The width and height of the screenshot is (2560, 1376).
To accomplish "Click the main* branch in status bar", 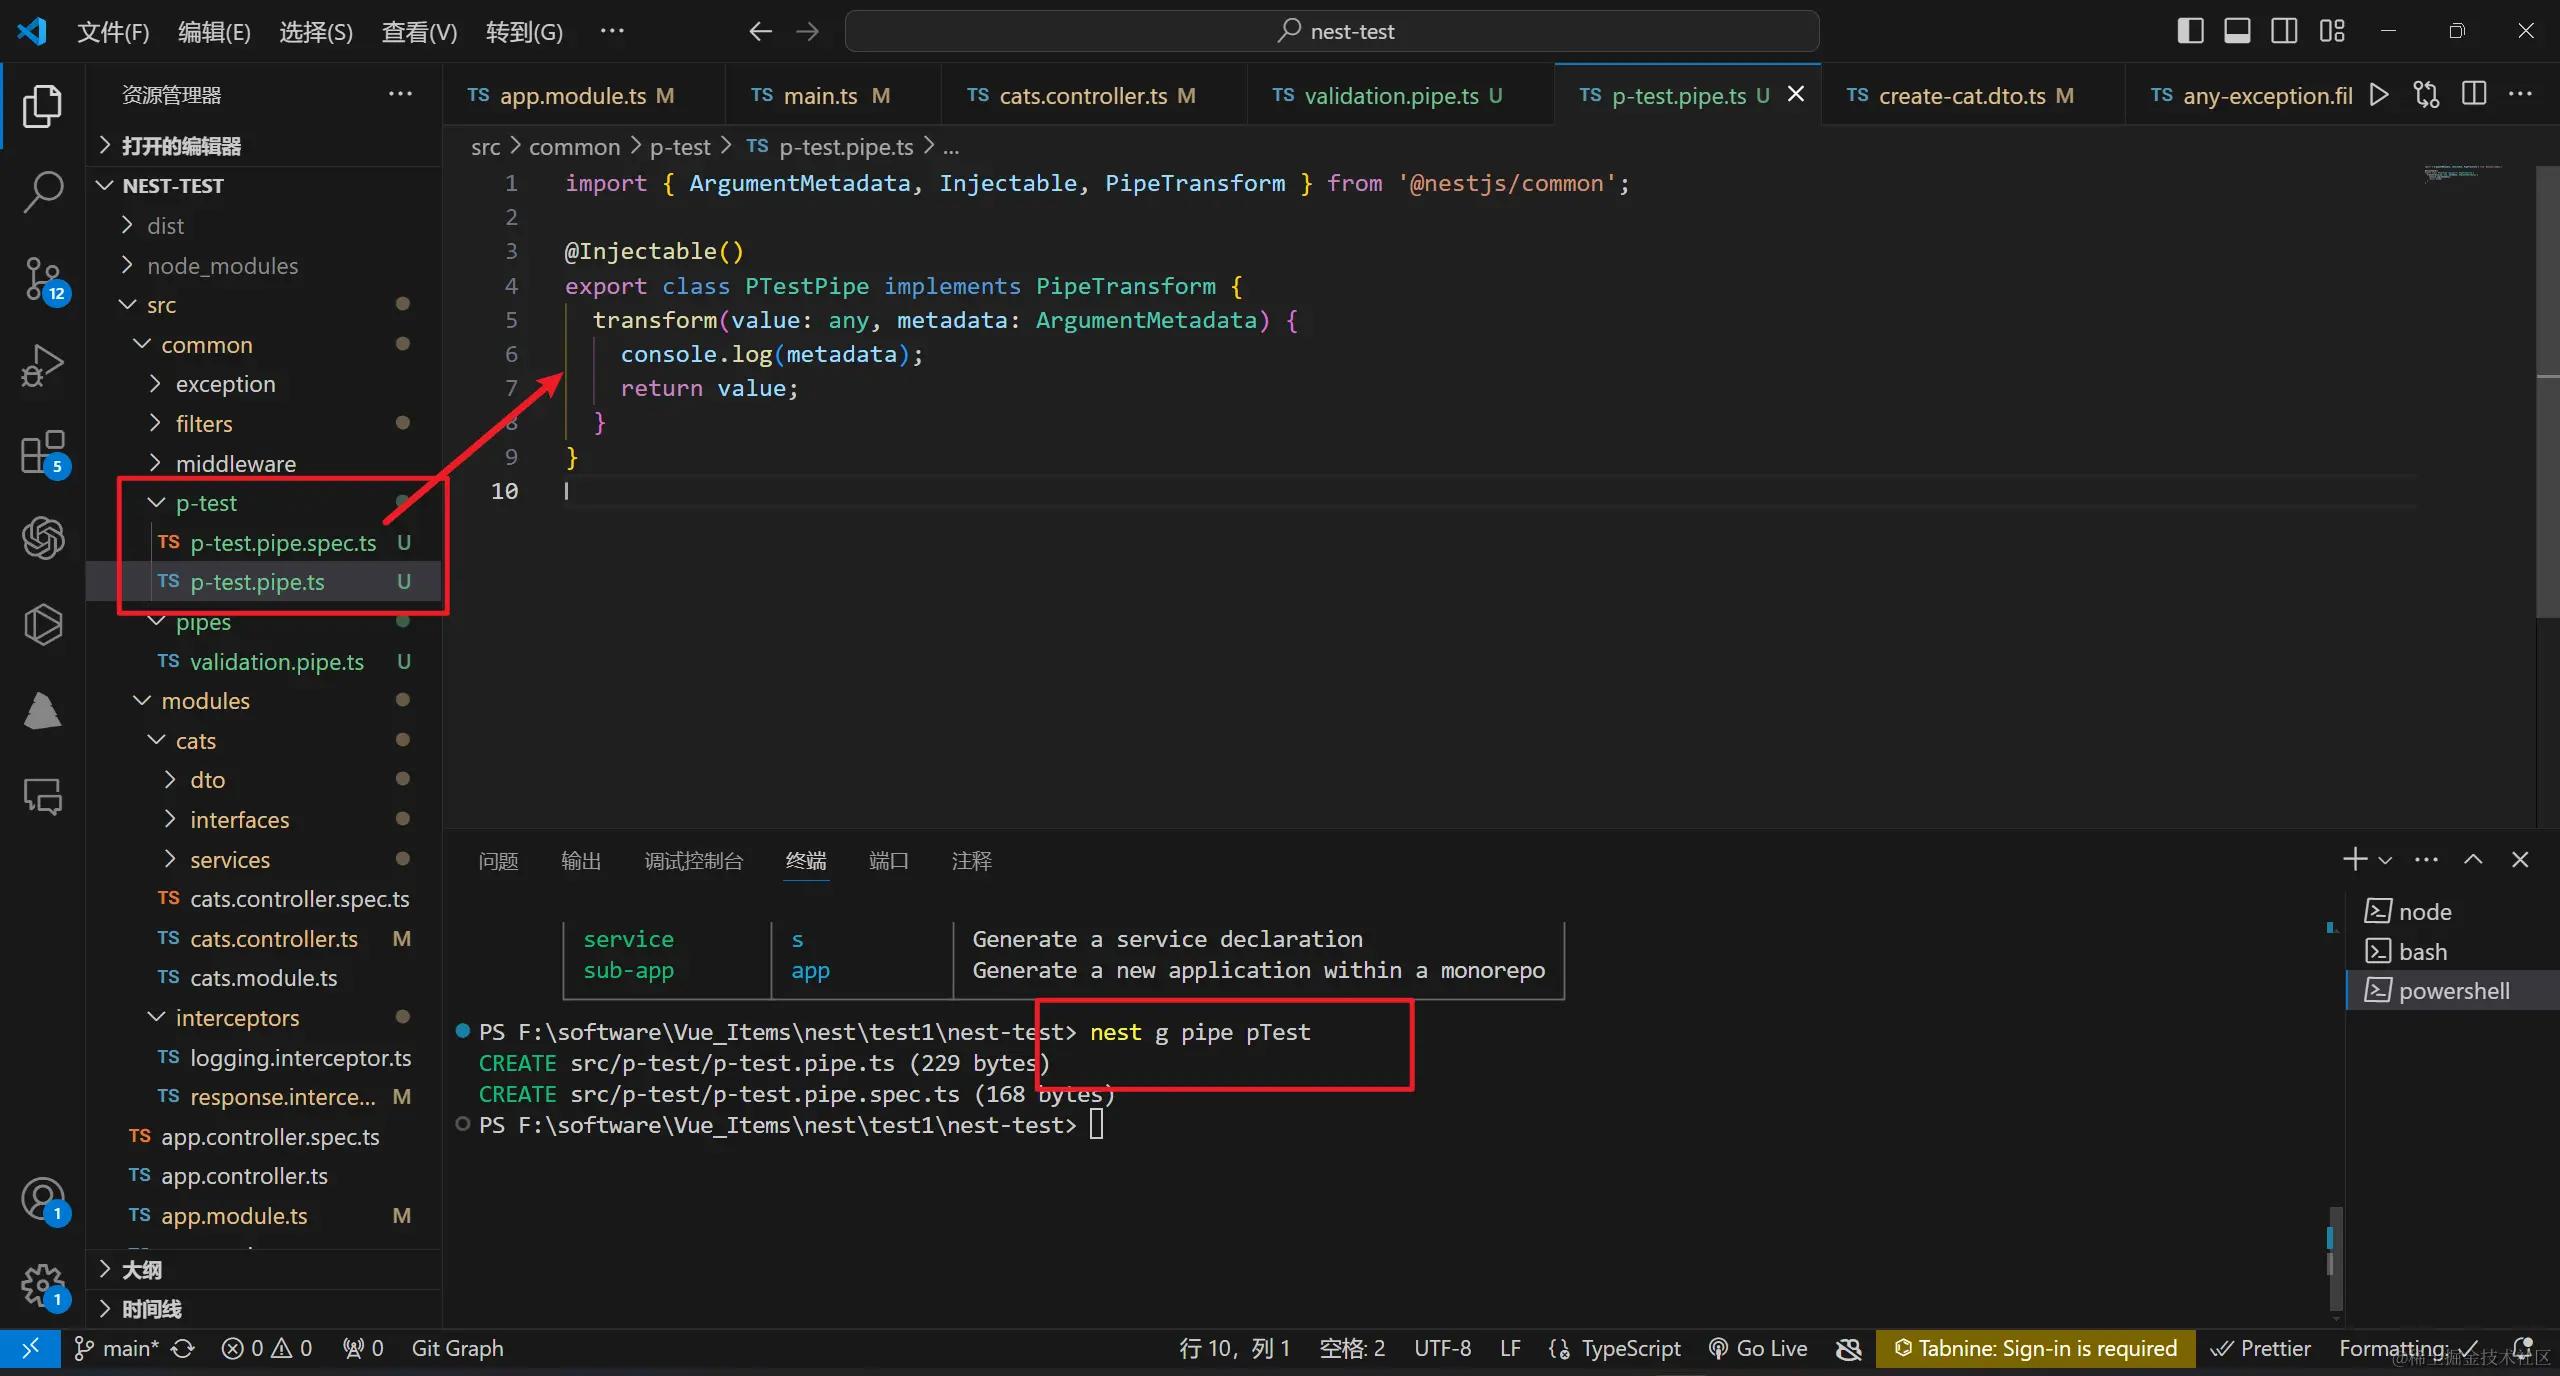I will coord(118,1348).
